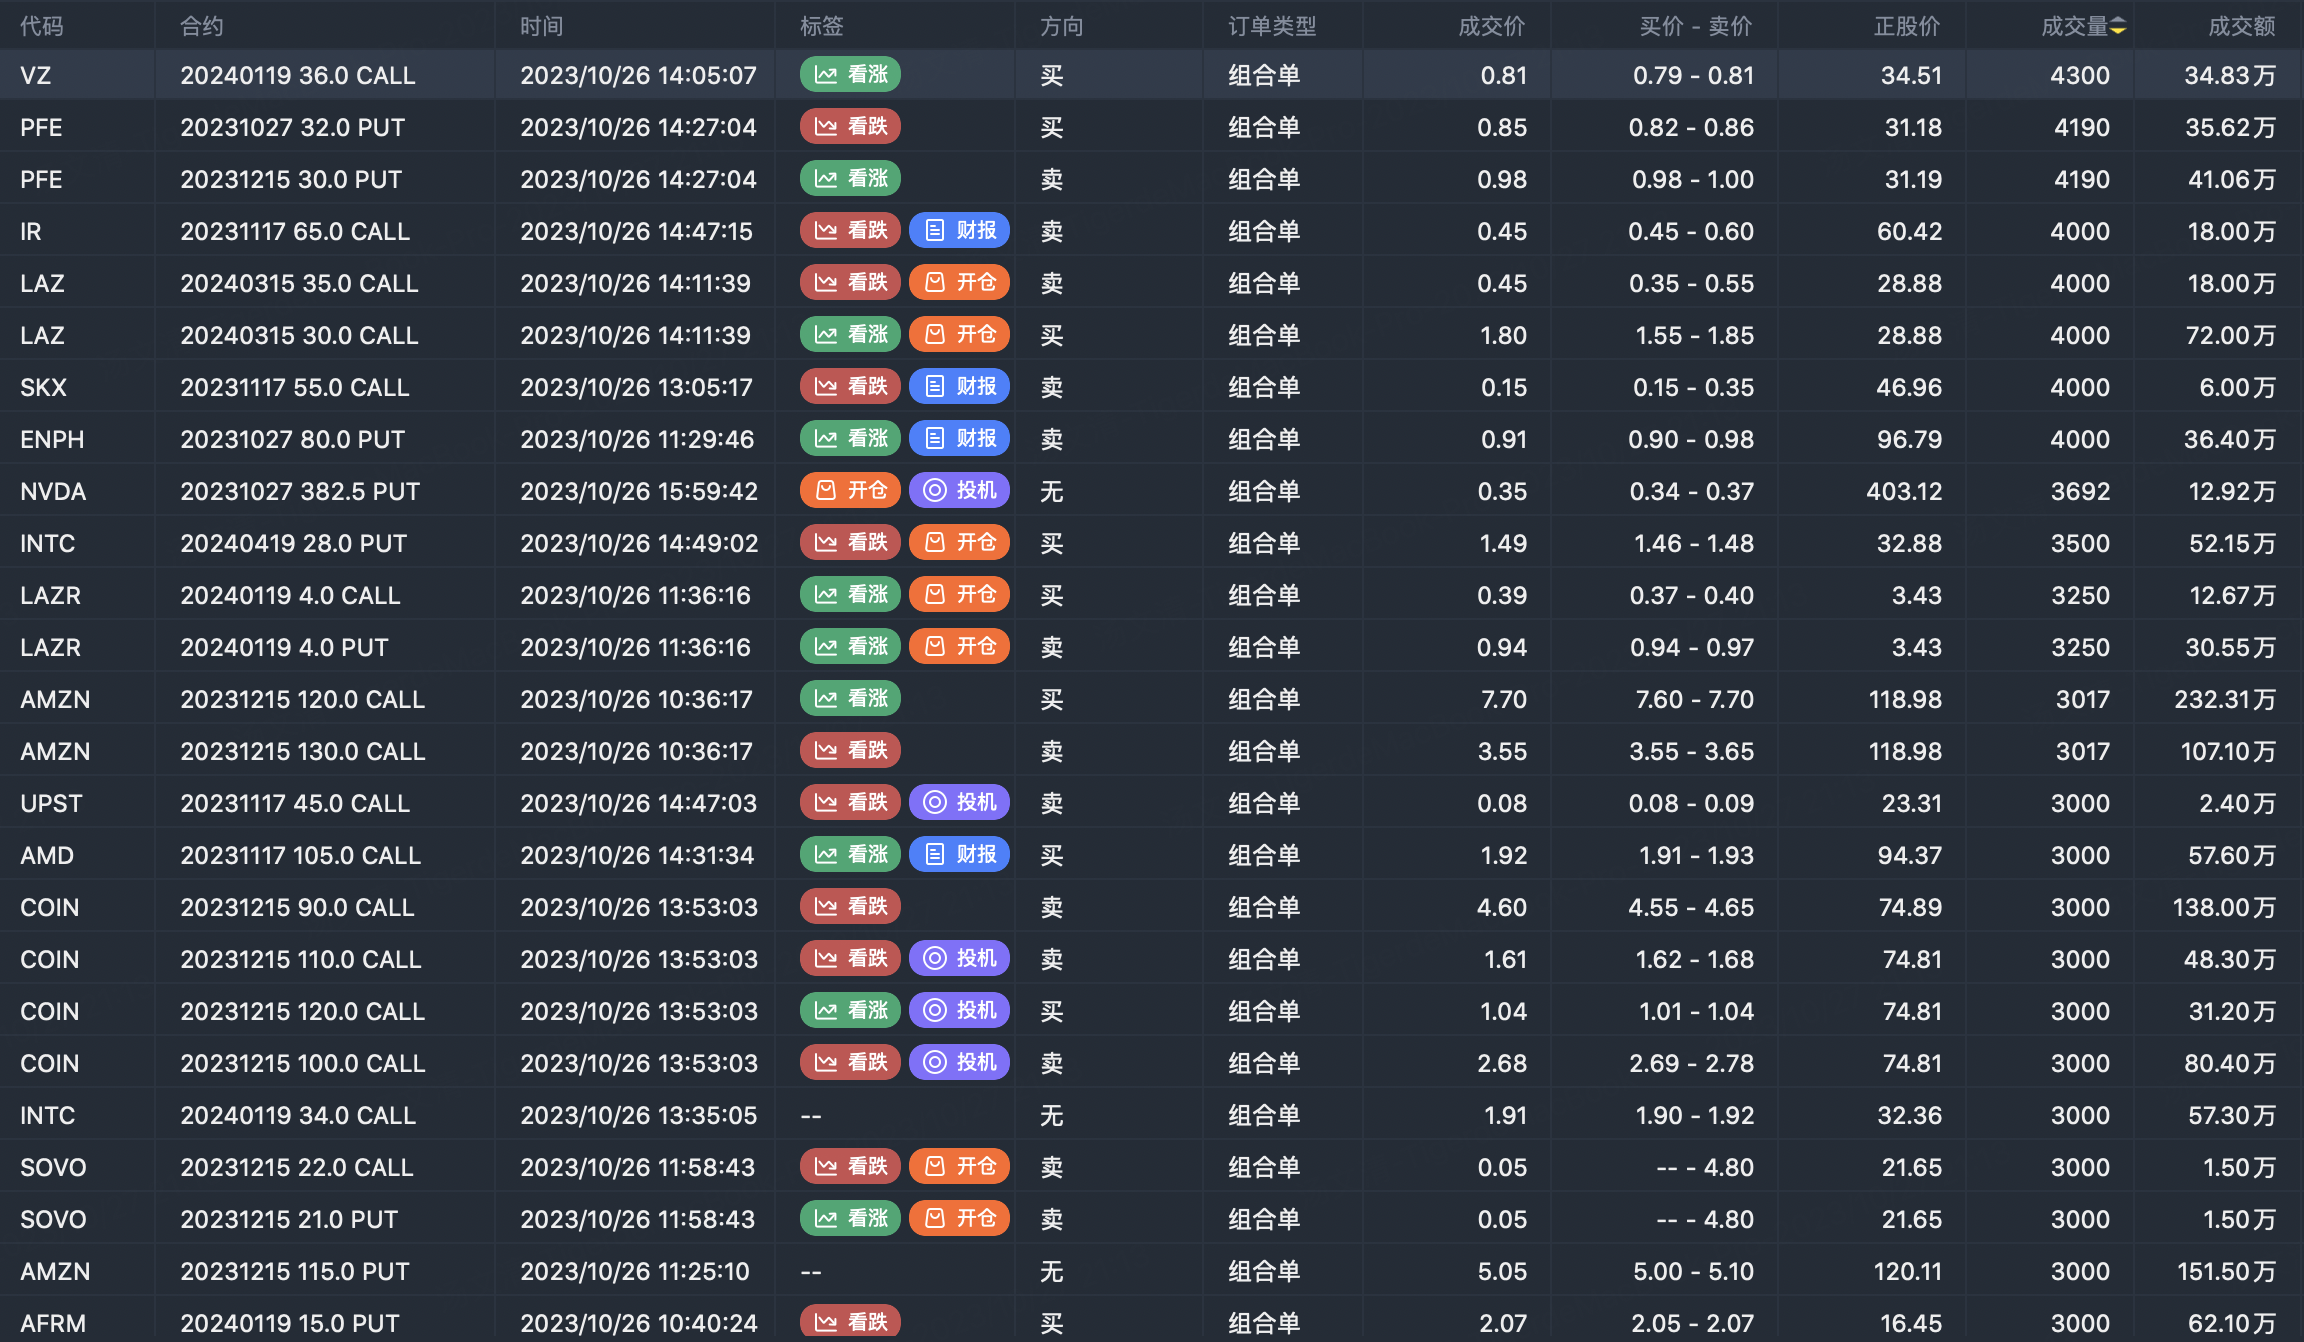This screenshot has height=1342, width=2304.
Task: Click the 财报 tag on AMD row
Action: (959, 855)
